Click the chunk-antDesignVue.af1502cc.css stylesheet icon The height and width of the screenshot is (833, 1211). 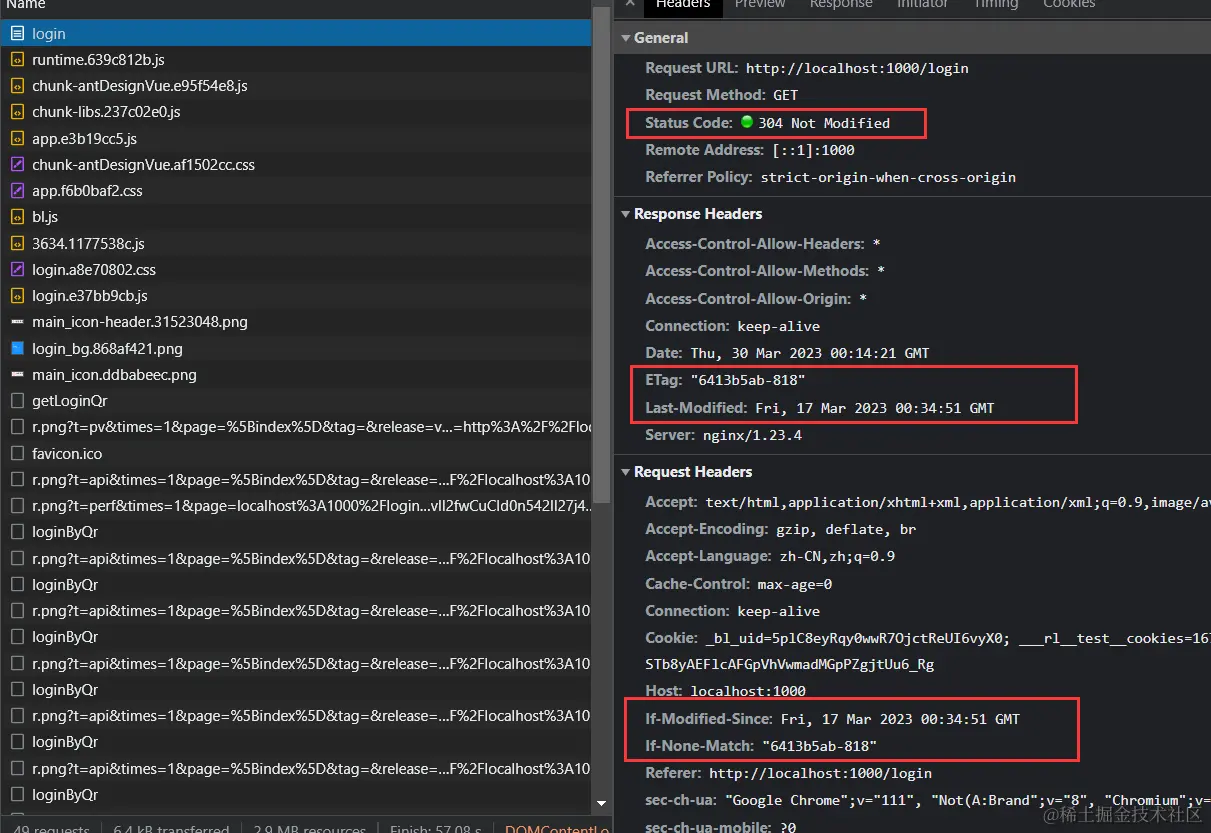click(17, 165)
